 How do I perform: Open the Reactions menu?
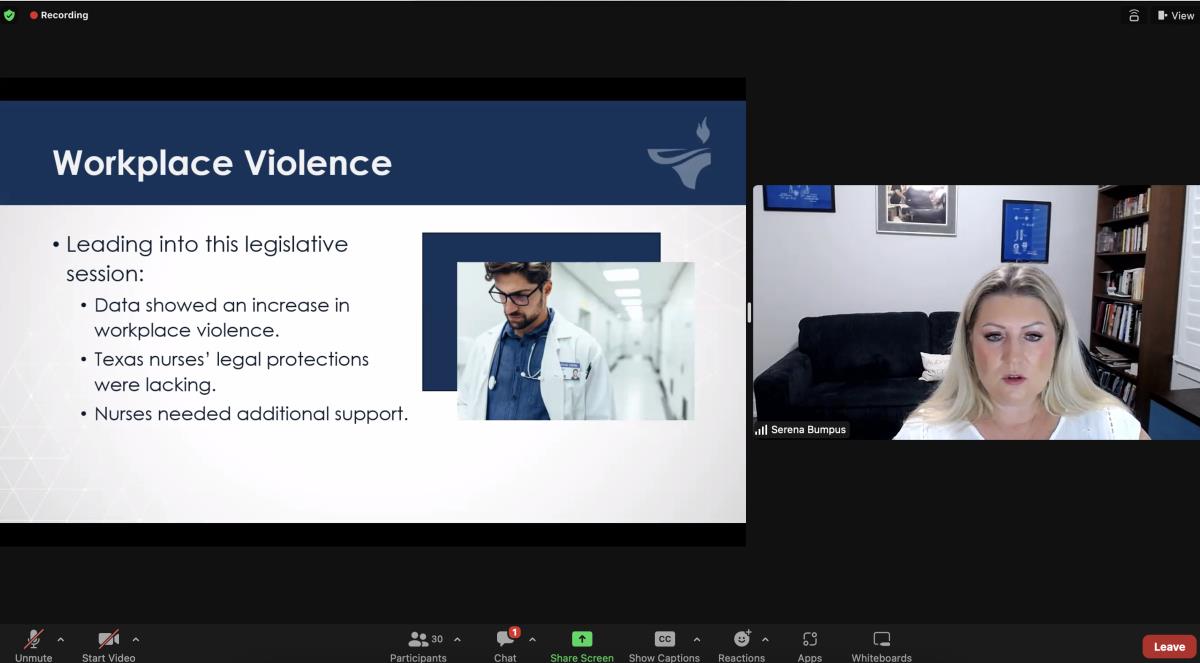742,644
